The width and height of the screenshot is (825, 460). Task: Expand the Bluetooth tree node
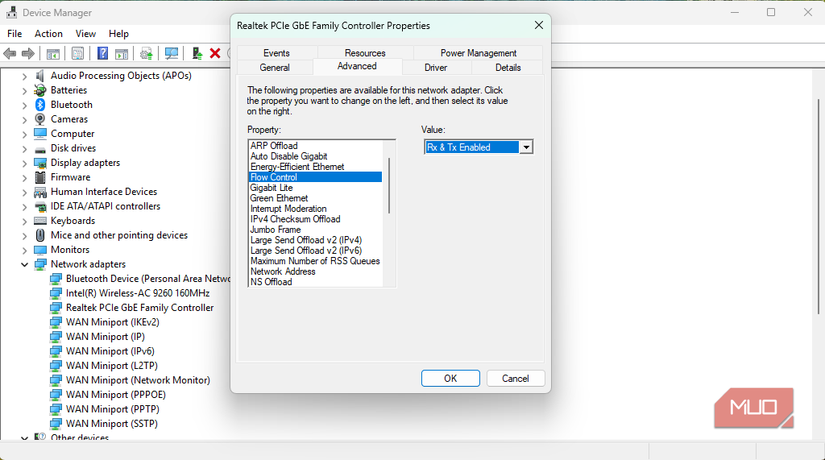click(24, 105)
